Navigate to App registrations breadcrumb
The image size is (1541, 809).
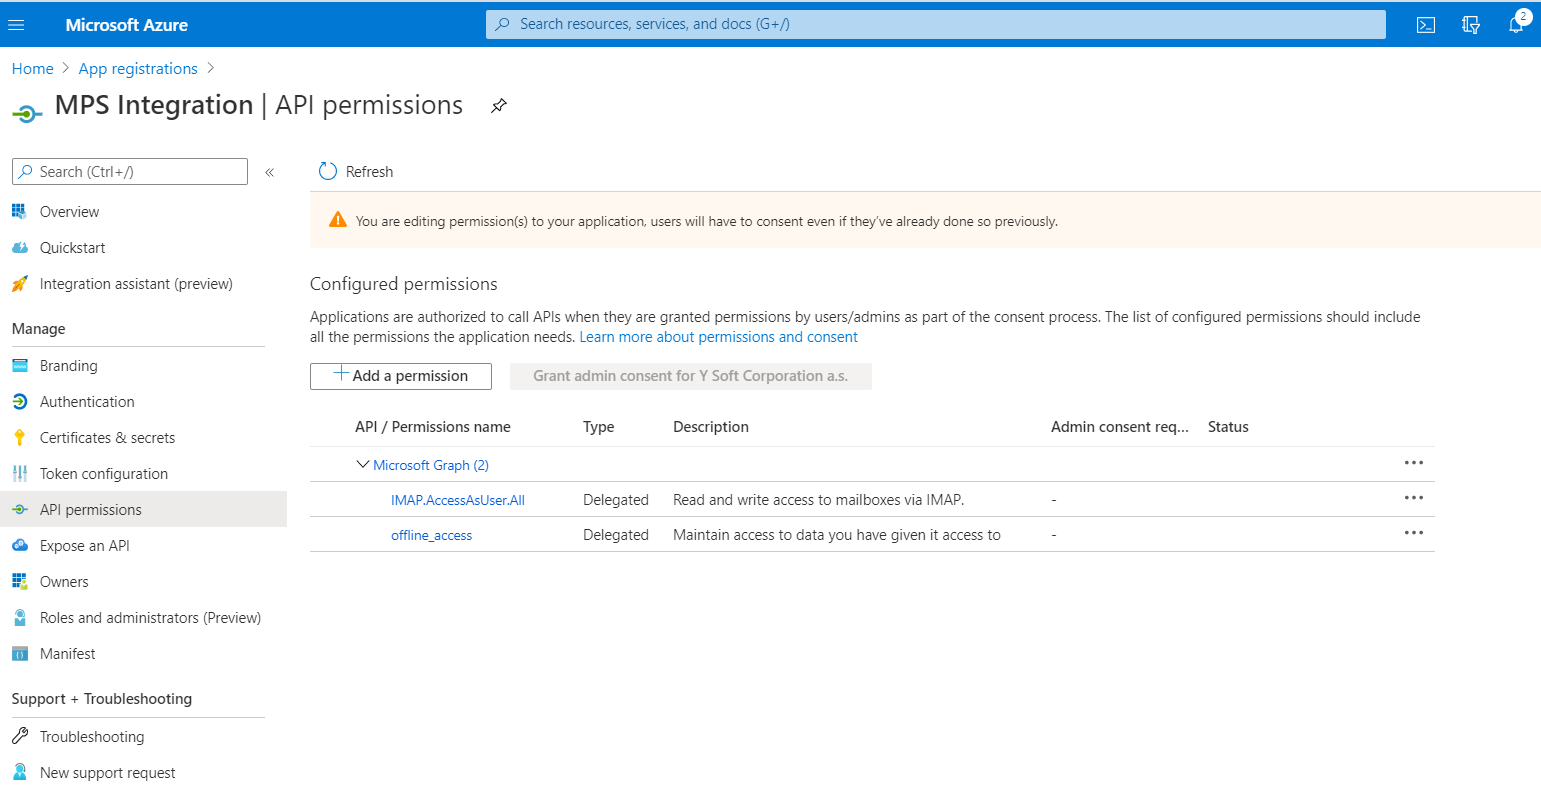pos(138,69)
